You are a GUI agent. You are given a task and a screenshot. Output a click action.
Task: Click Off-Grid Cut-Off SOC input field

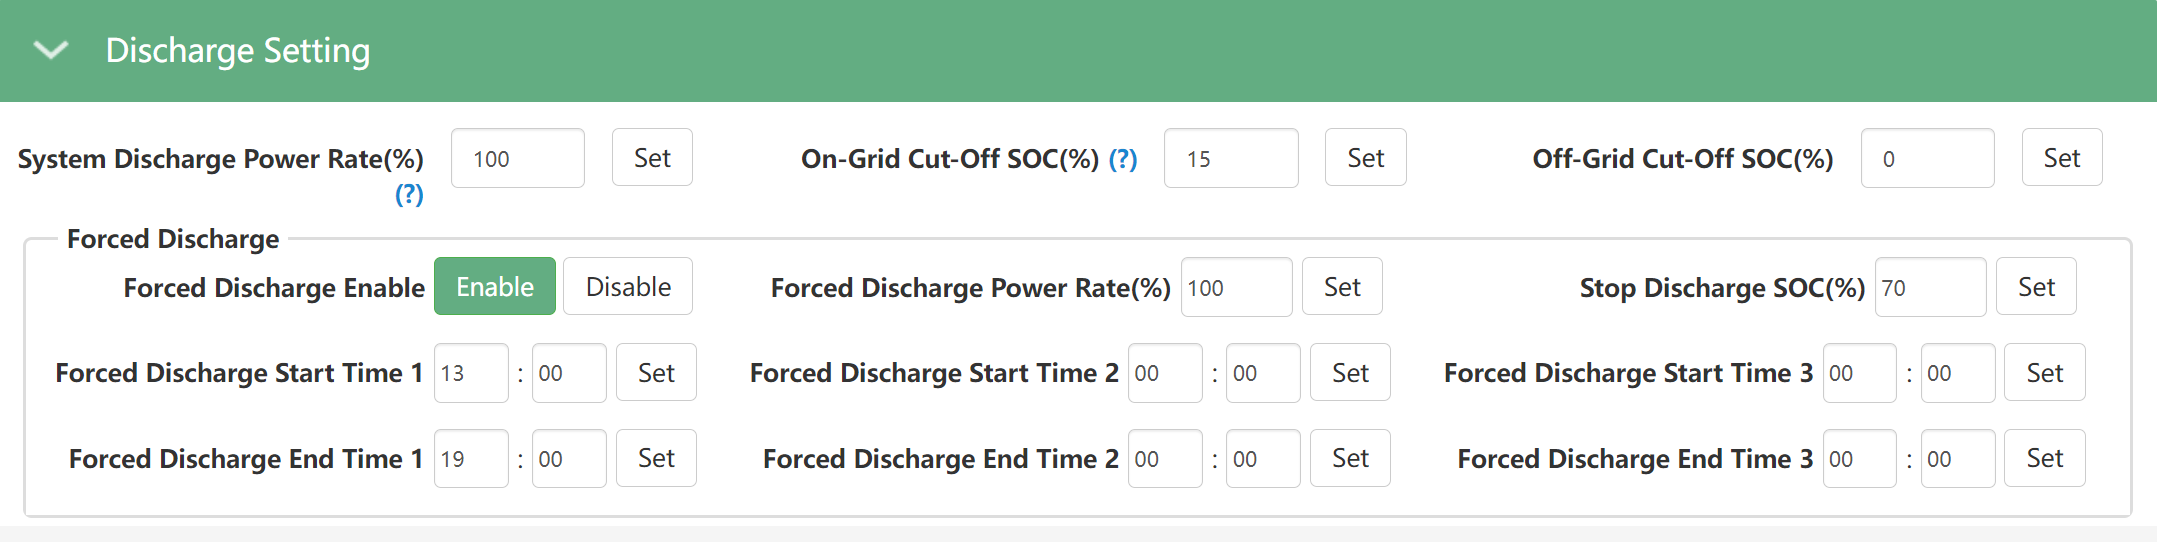coord(1927,158)
